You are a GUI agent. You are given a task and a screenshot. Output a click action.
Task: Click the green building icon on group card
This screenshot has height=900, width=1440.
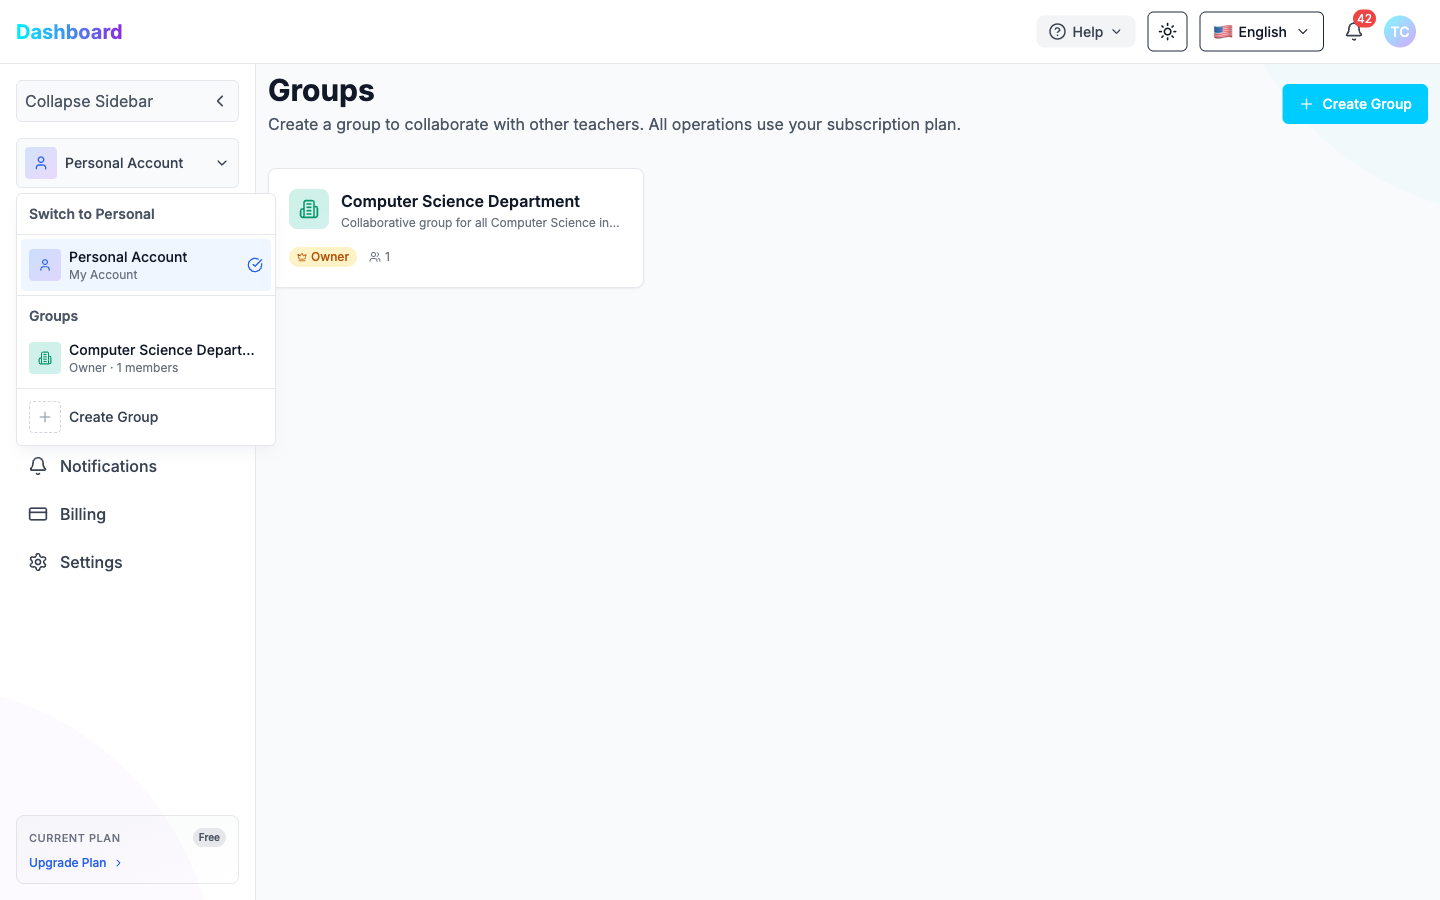pos(309,209)
